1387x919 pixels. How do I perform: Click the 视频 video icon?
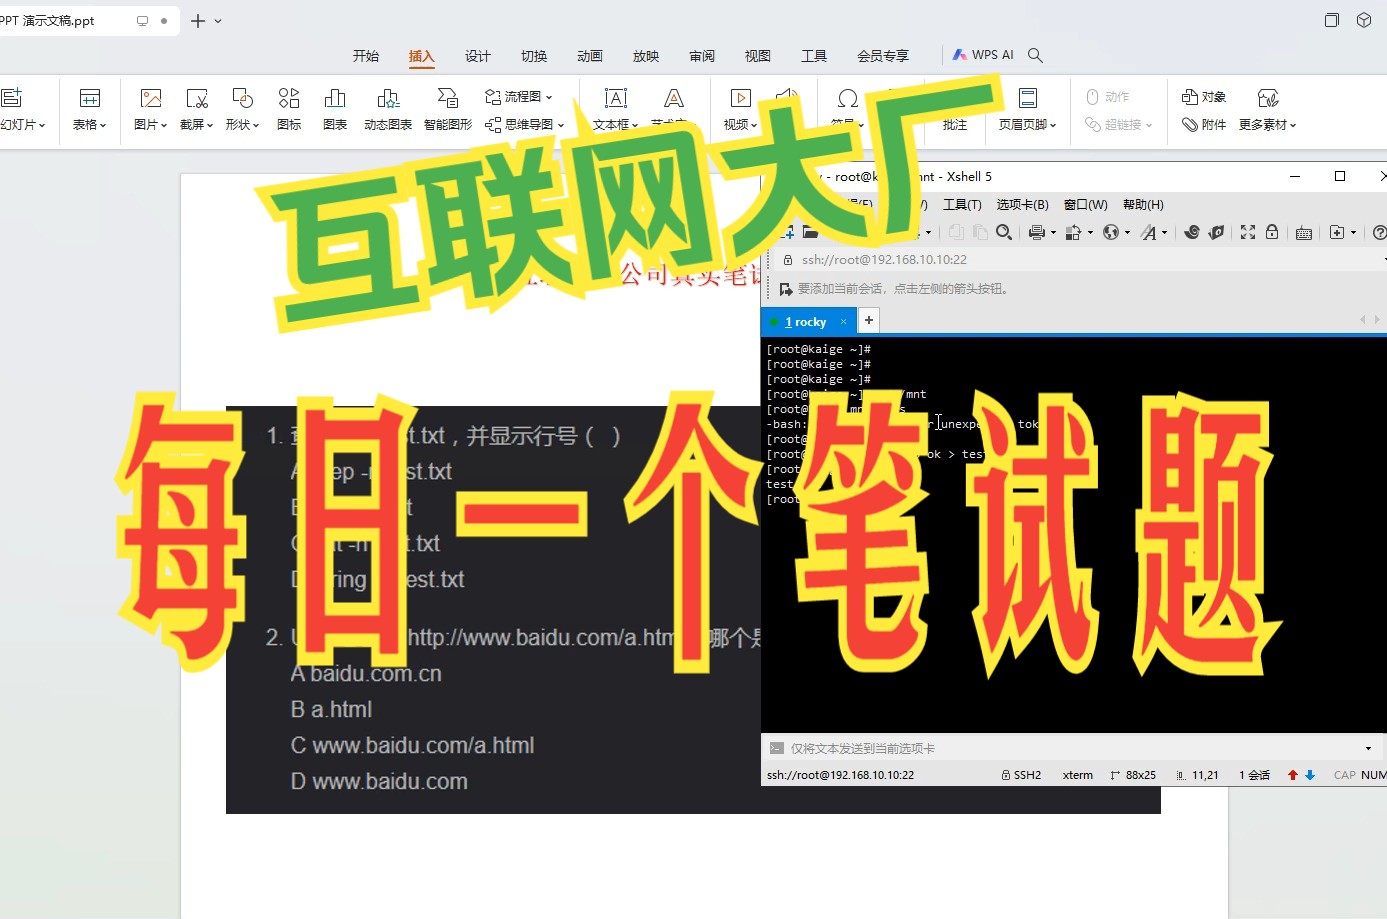click(741, 98)
